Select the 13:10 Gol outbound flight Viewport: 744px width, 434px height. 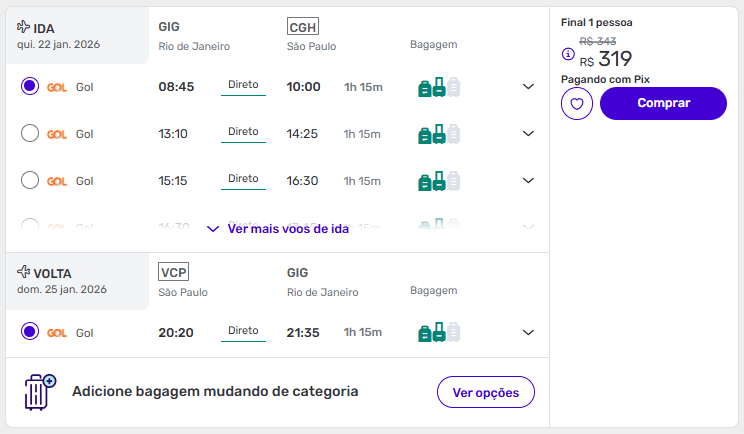(x=30, y=134)
